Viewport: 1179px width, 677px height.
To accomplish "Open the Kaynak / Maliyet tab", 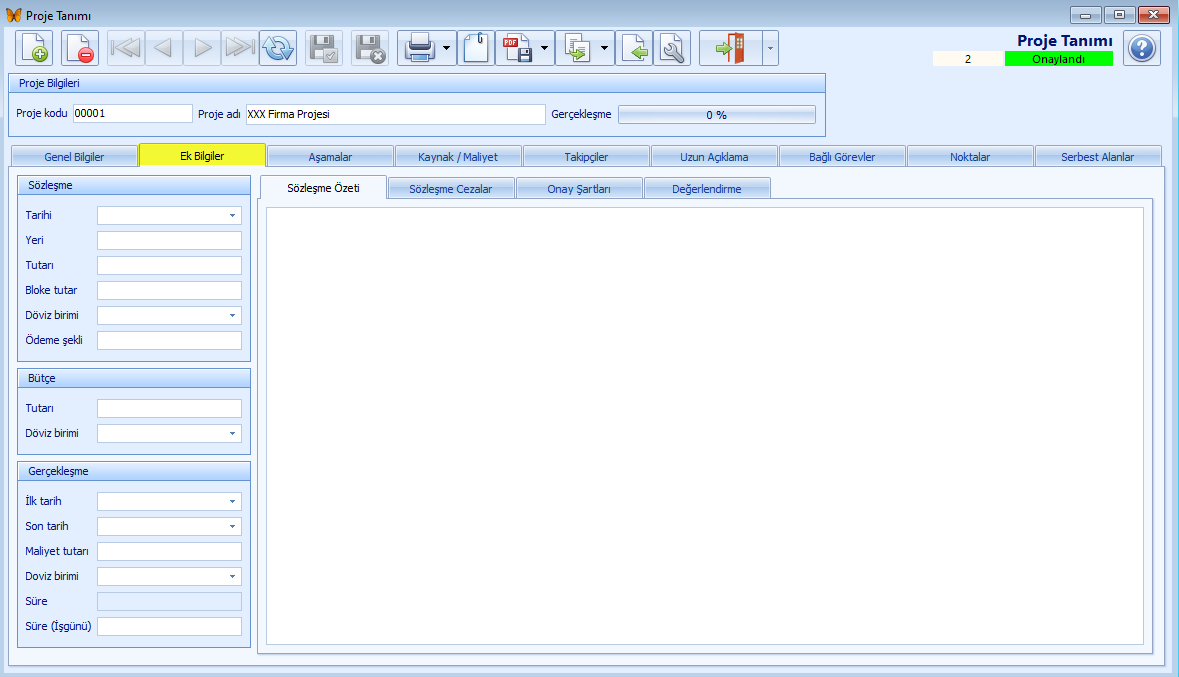I will [x=458, y=157].
